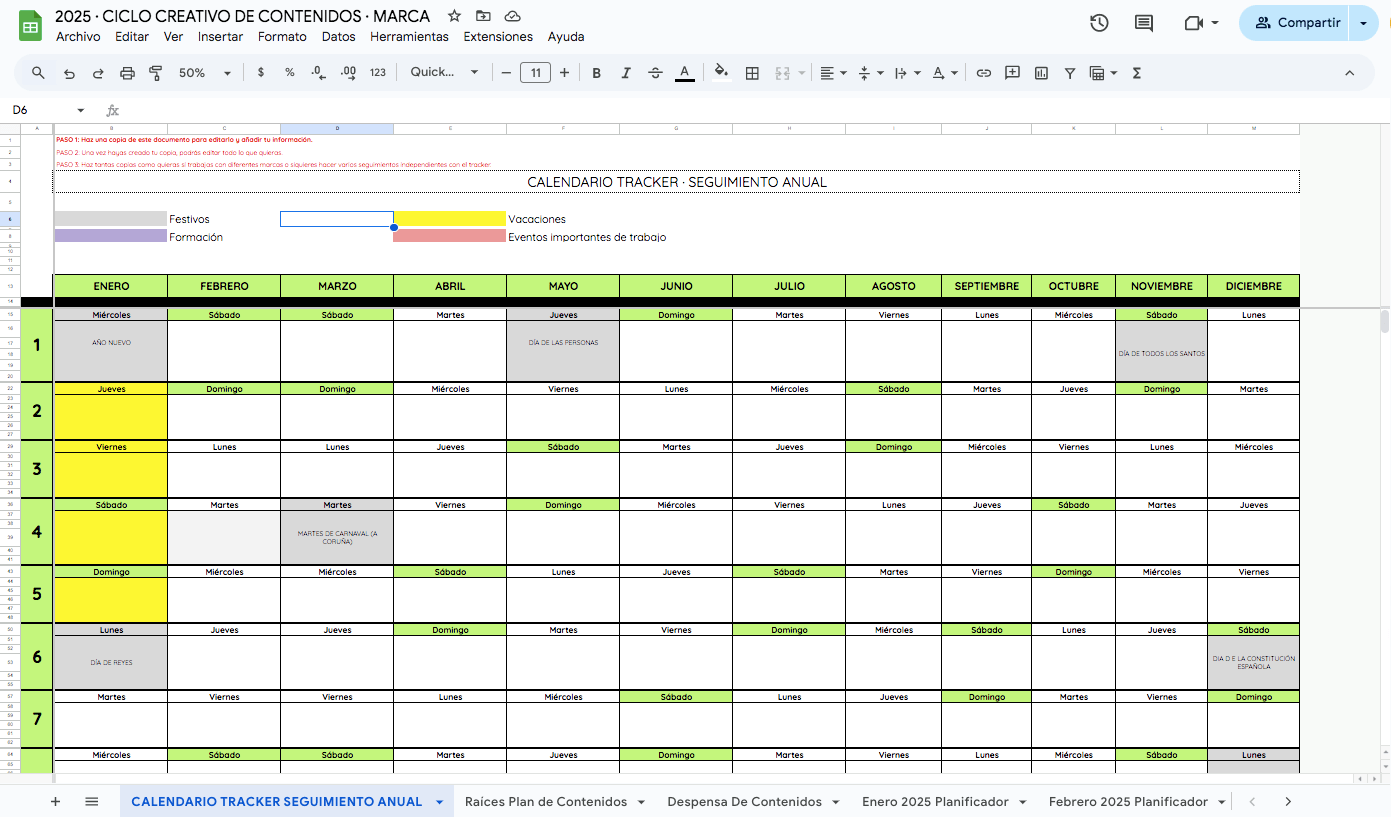The image size is (1391, 817).
Task: Toggle strikethrough formatting
Action: (655, 73)
